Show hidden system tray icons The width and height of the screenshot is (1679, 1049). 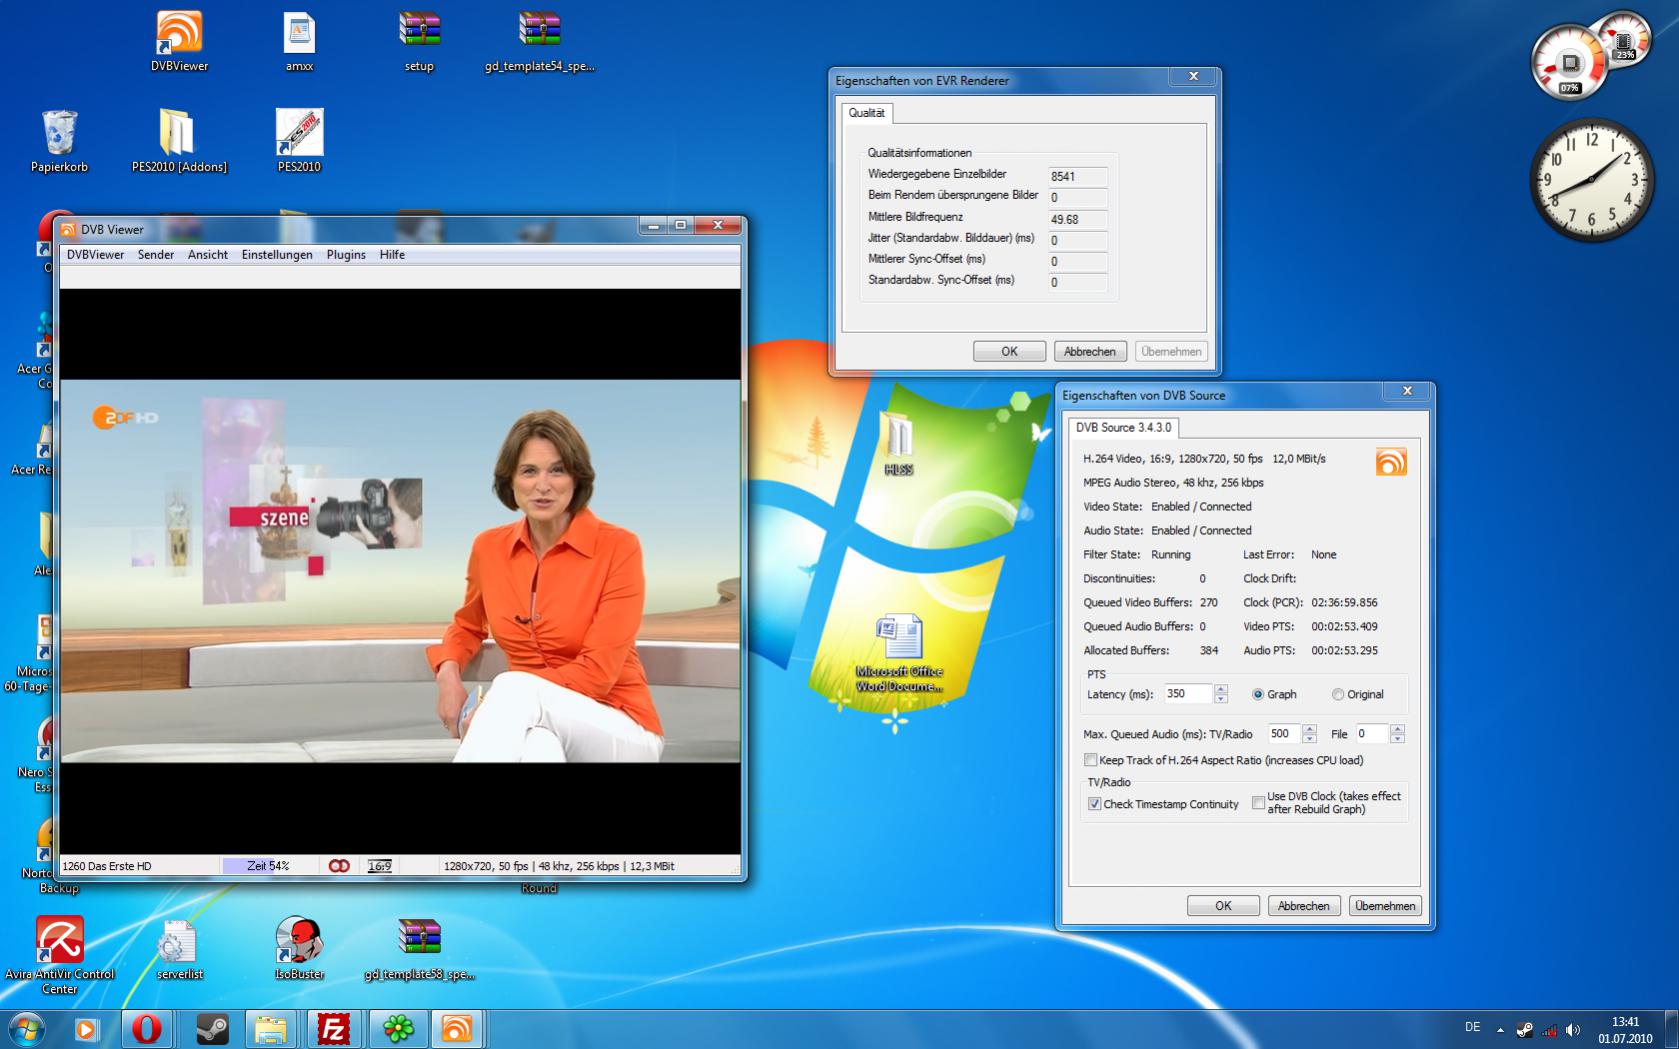click(1500, 1029)
